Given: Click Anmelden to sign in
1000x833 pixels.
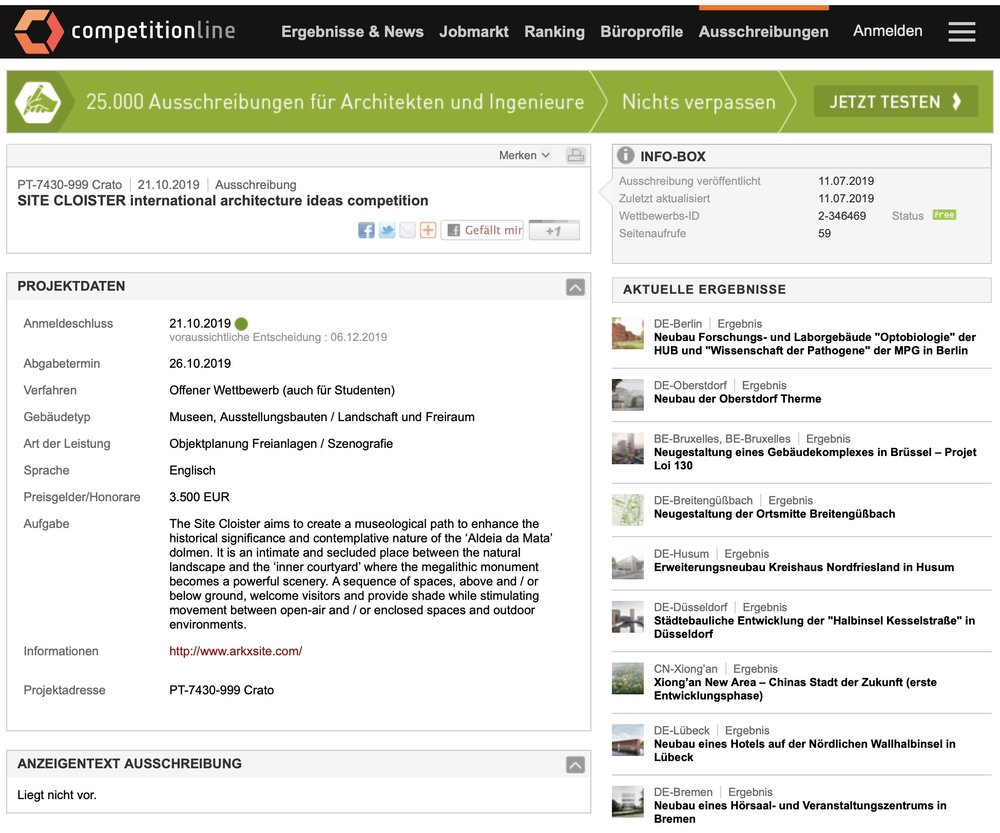Looking at the screenshot, I should click(887, 31).
